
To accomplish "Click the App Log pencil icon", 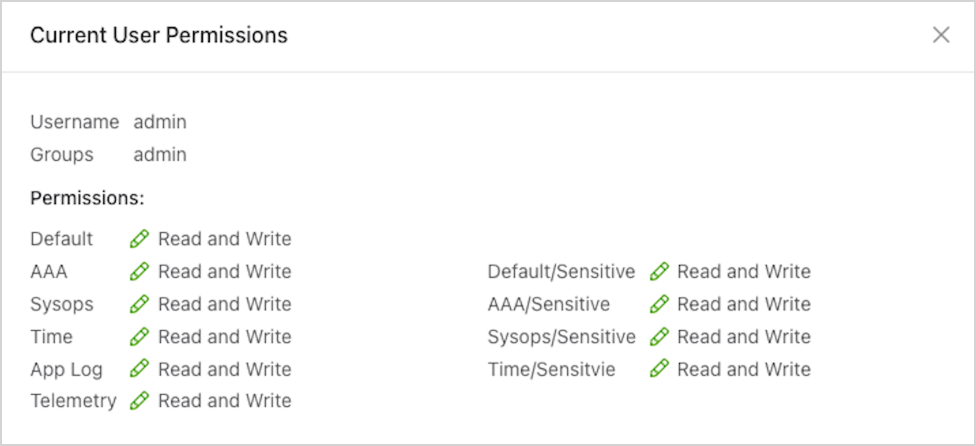I will (x=140, y=369).
